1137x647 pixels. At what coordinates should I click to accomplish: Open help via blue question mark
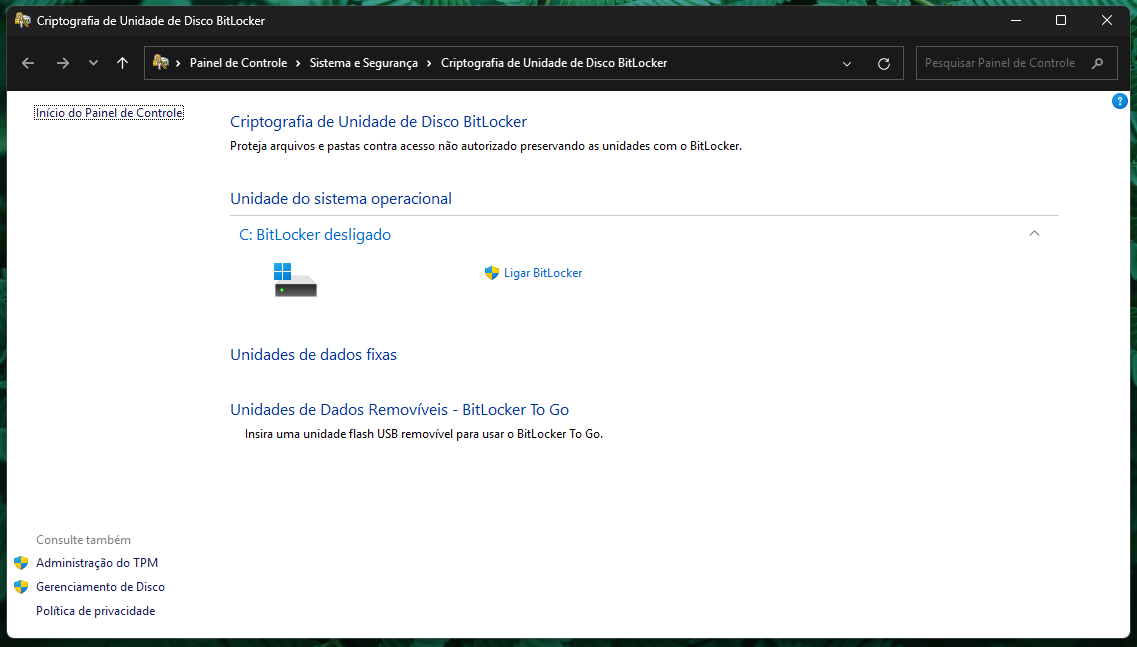coord(1119,102)
